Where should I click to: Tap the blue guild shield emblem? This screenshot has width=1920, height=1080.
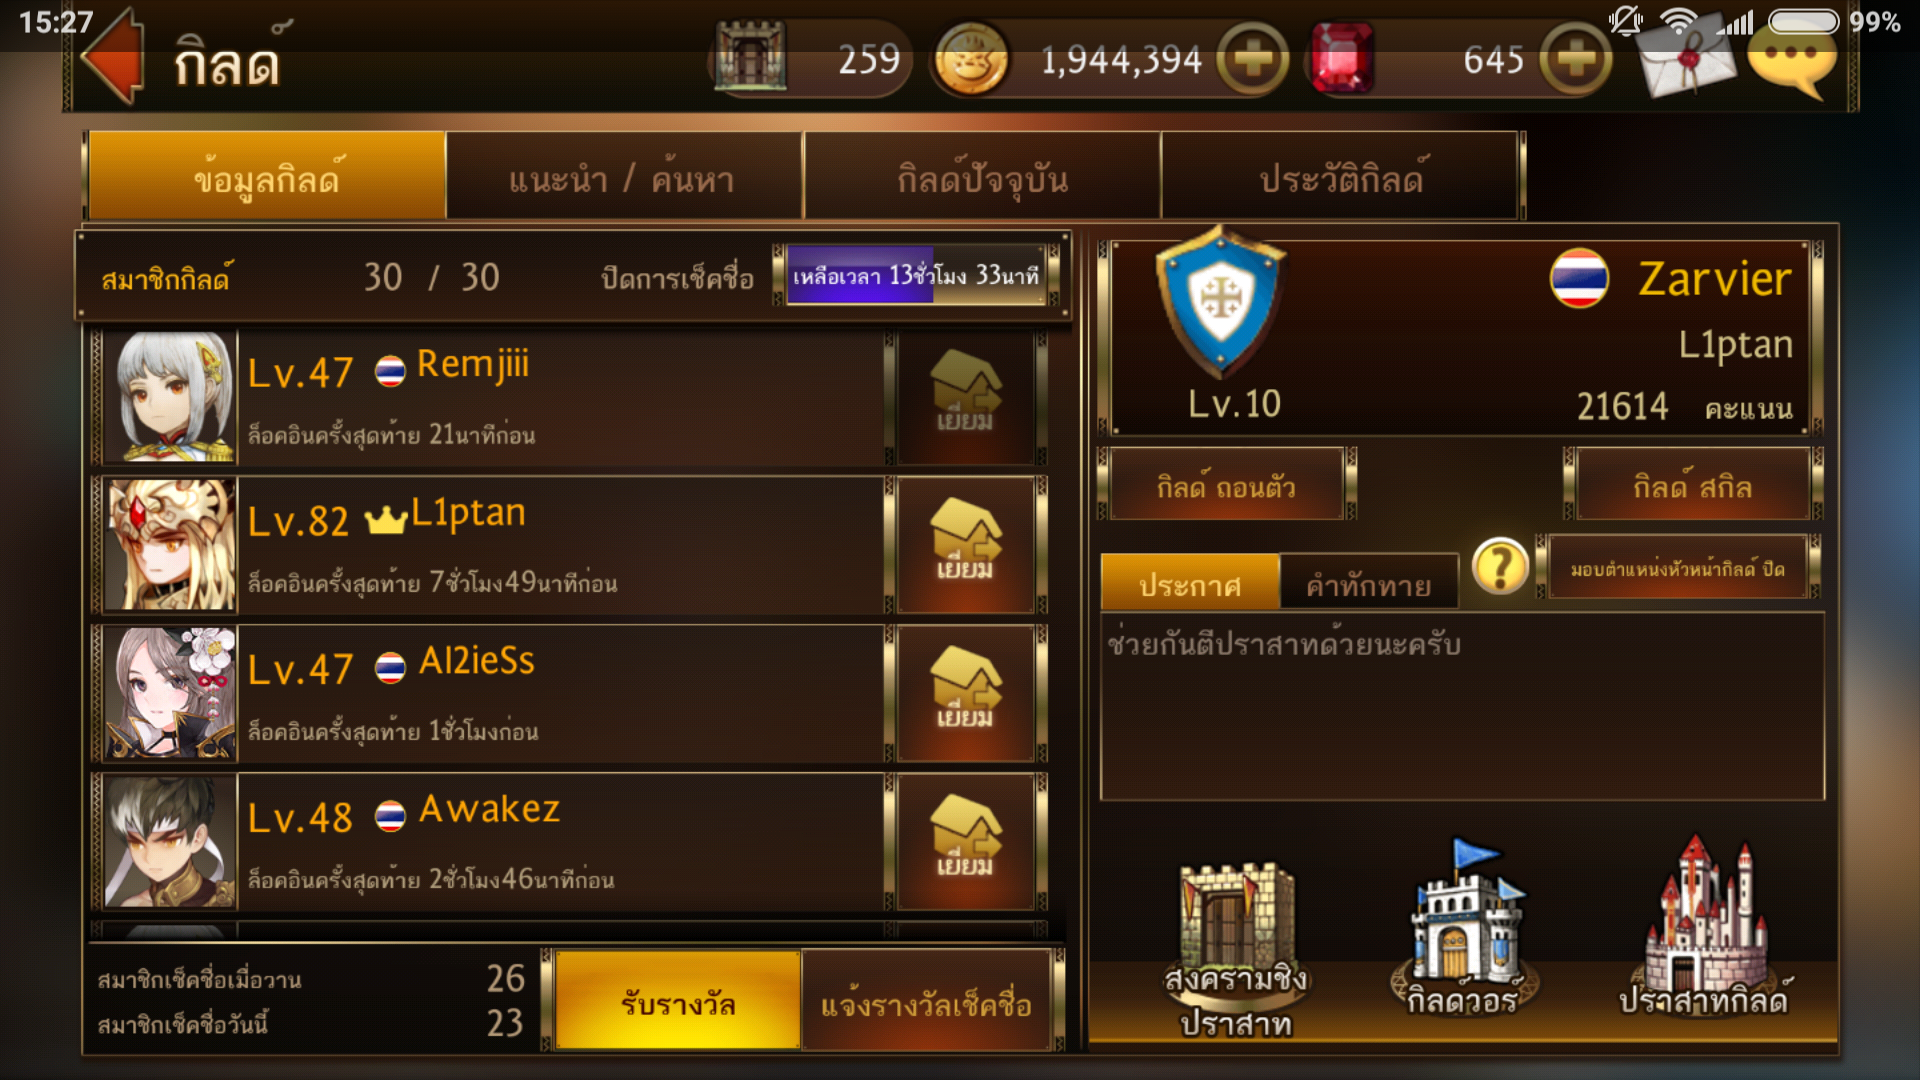pyautogui.click(x=1220, y=299)
